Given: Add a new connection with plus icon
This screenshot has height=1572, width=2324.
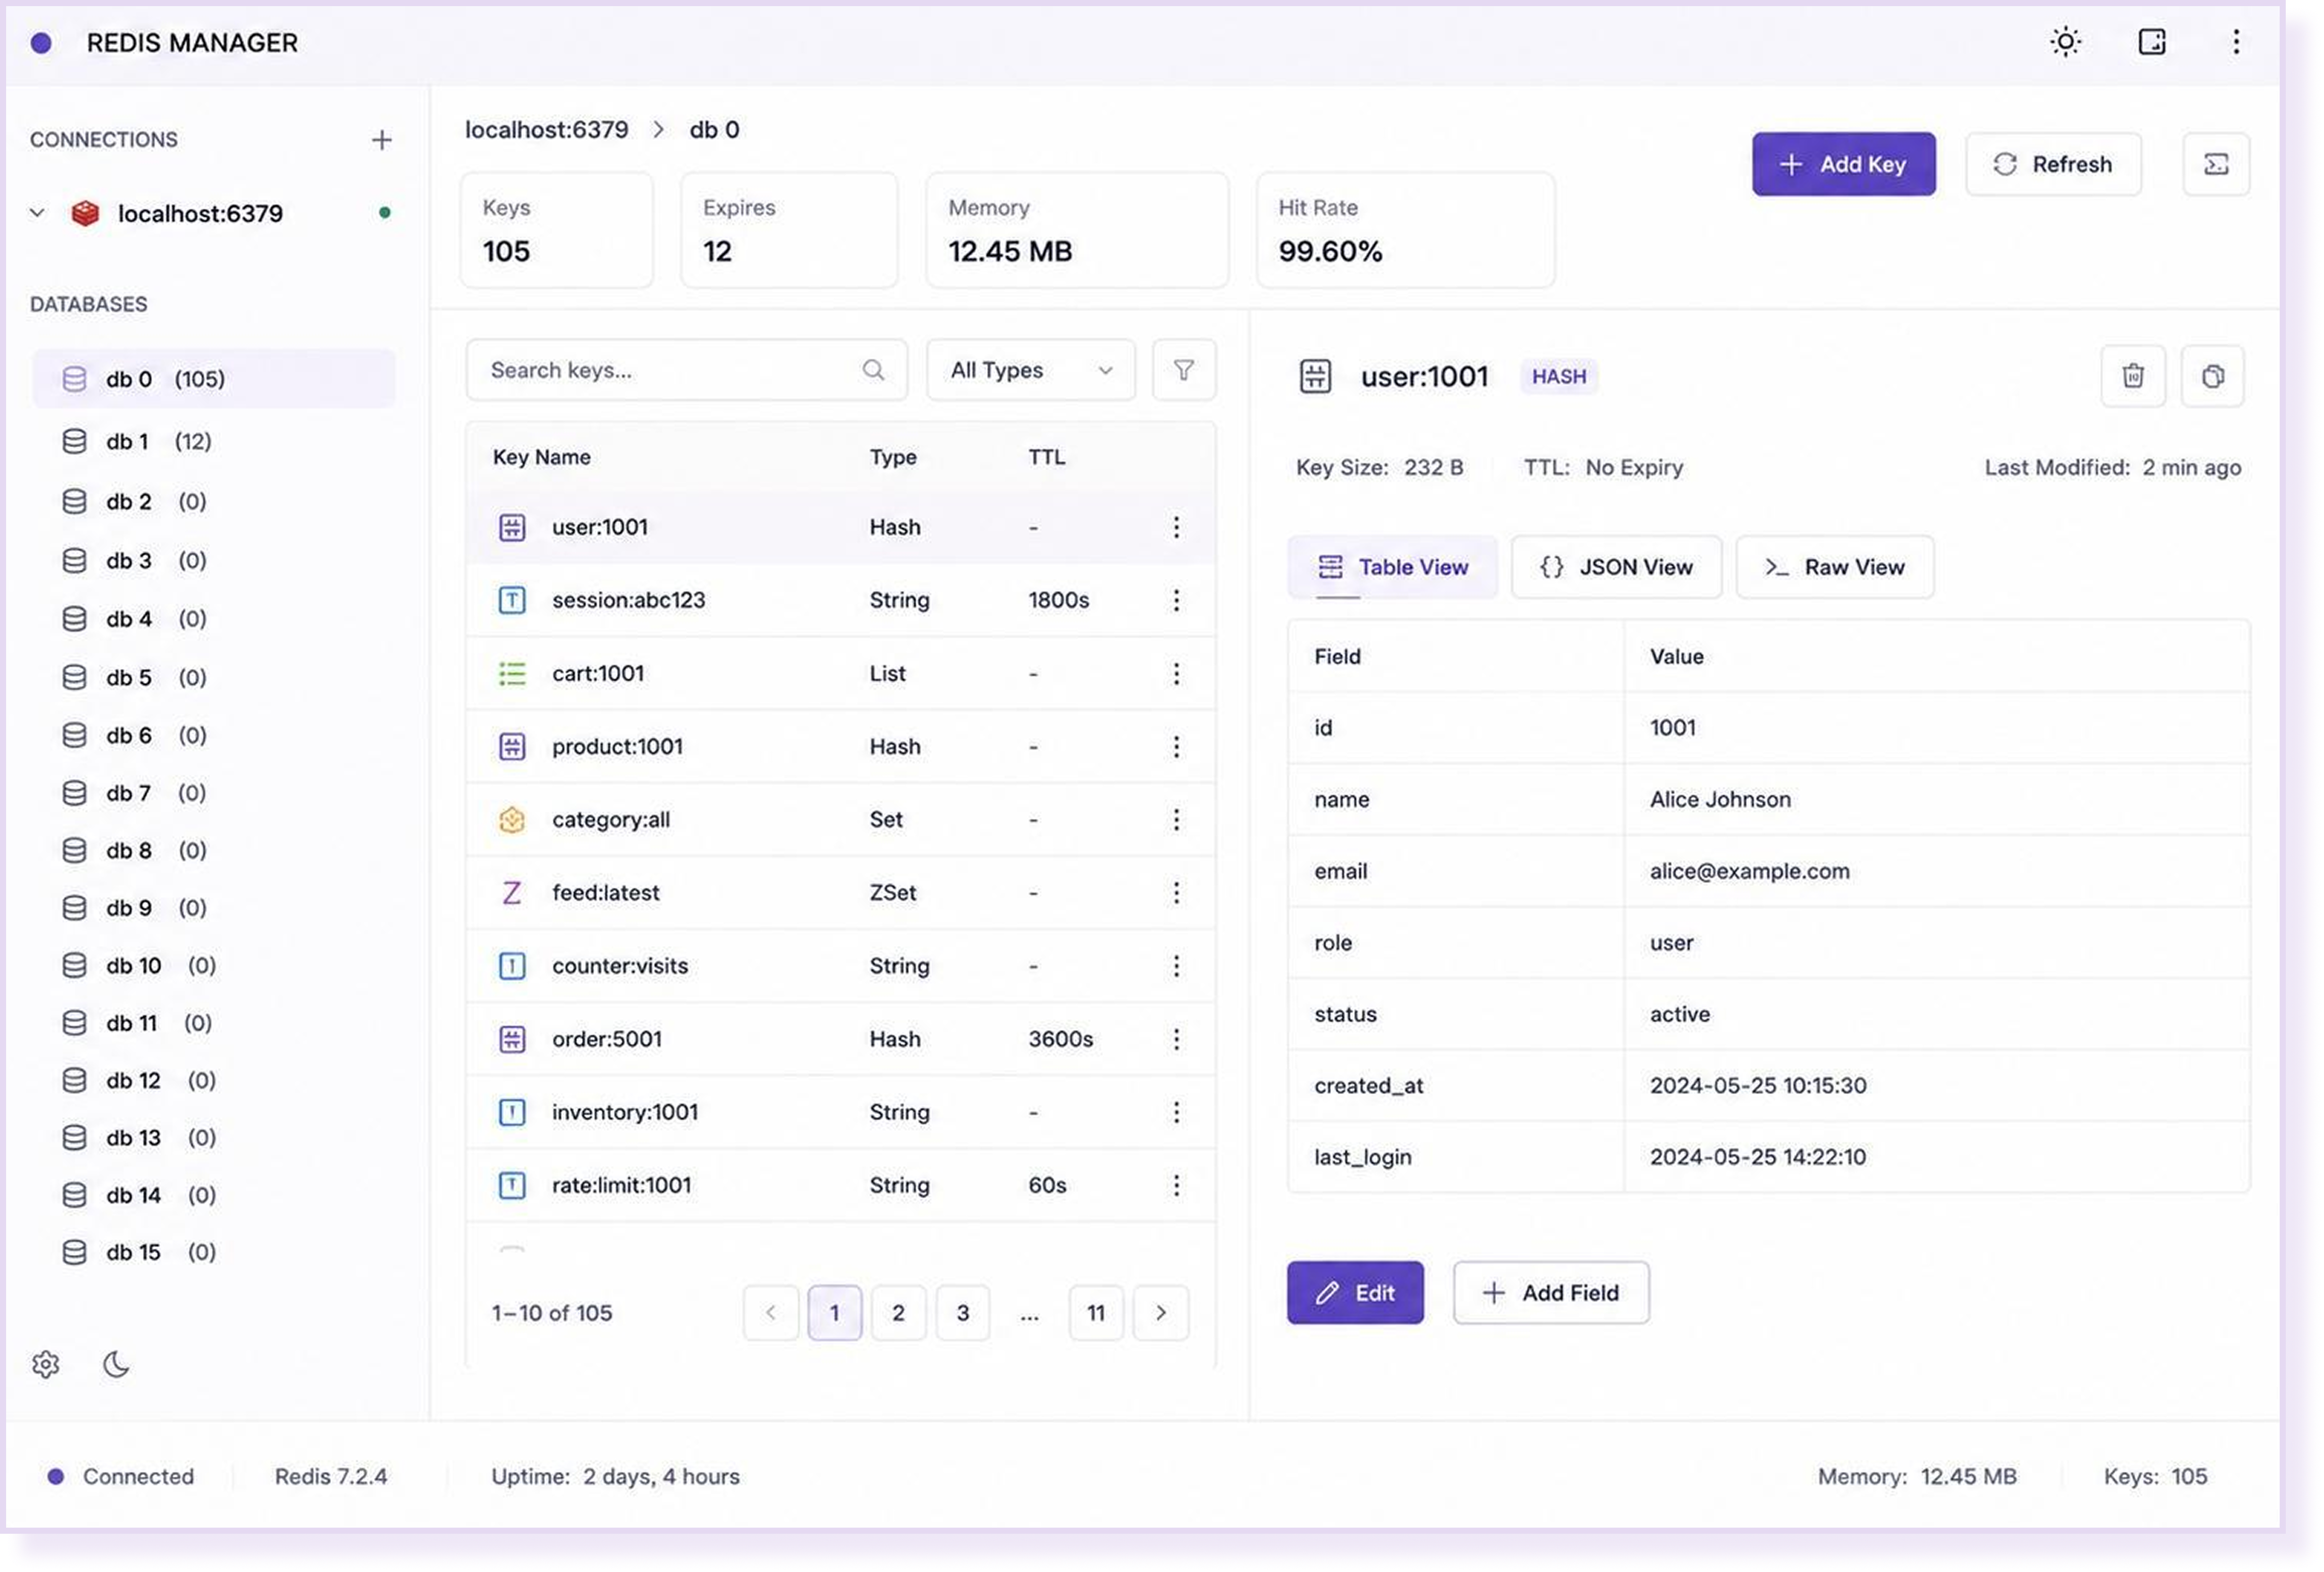Looking at the screenshot, I should (381, 140).
